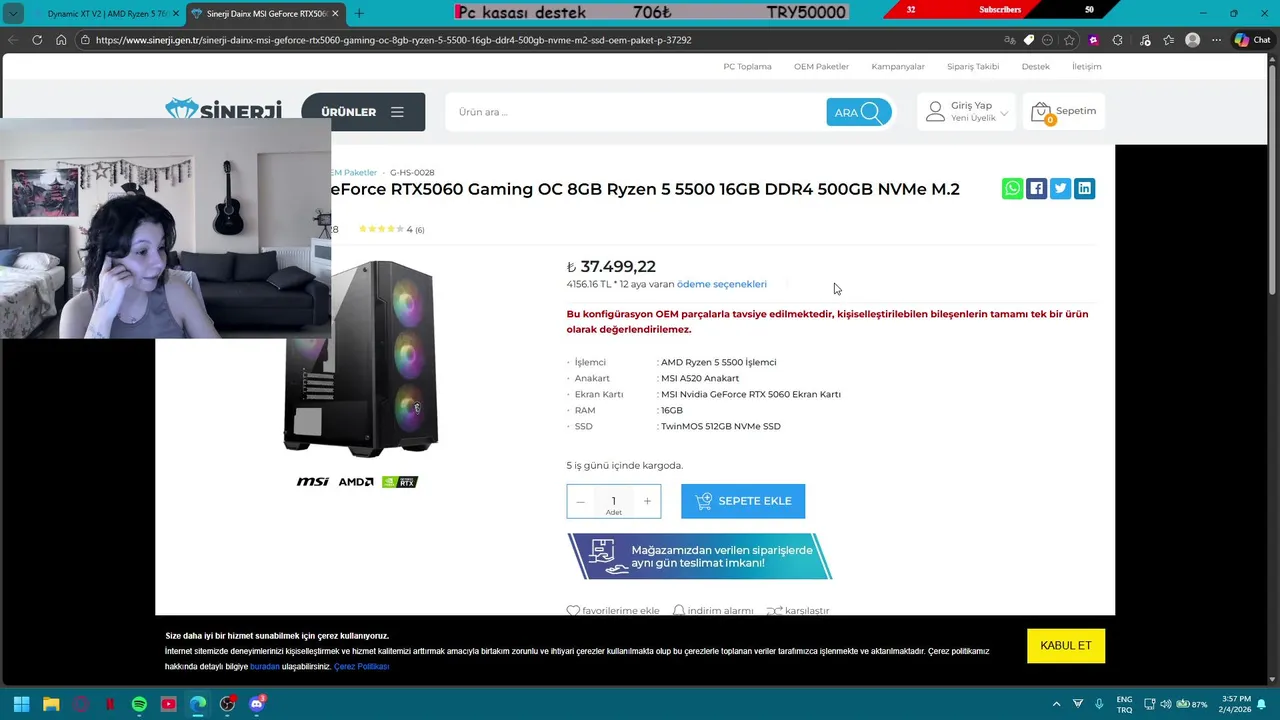Open shopping price tag icon in address bar
The image size is (1280, 720).
pyautogui.click(x=1029, y=40)
